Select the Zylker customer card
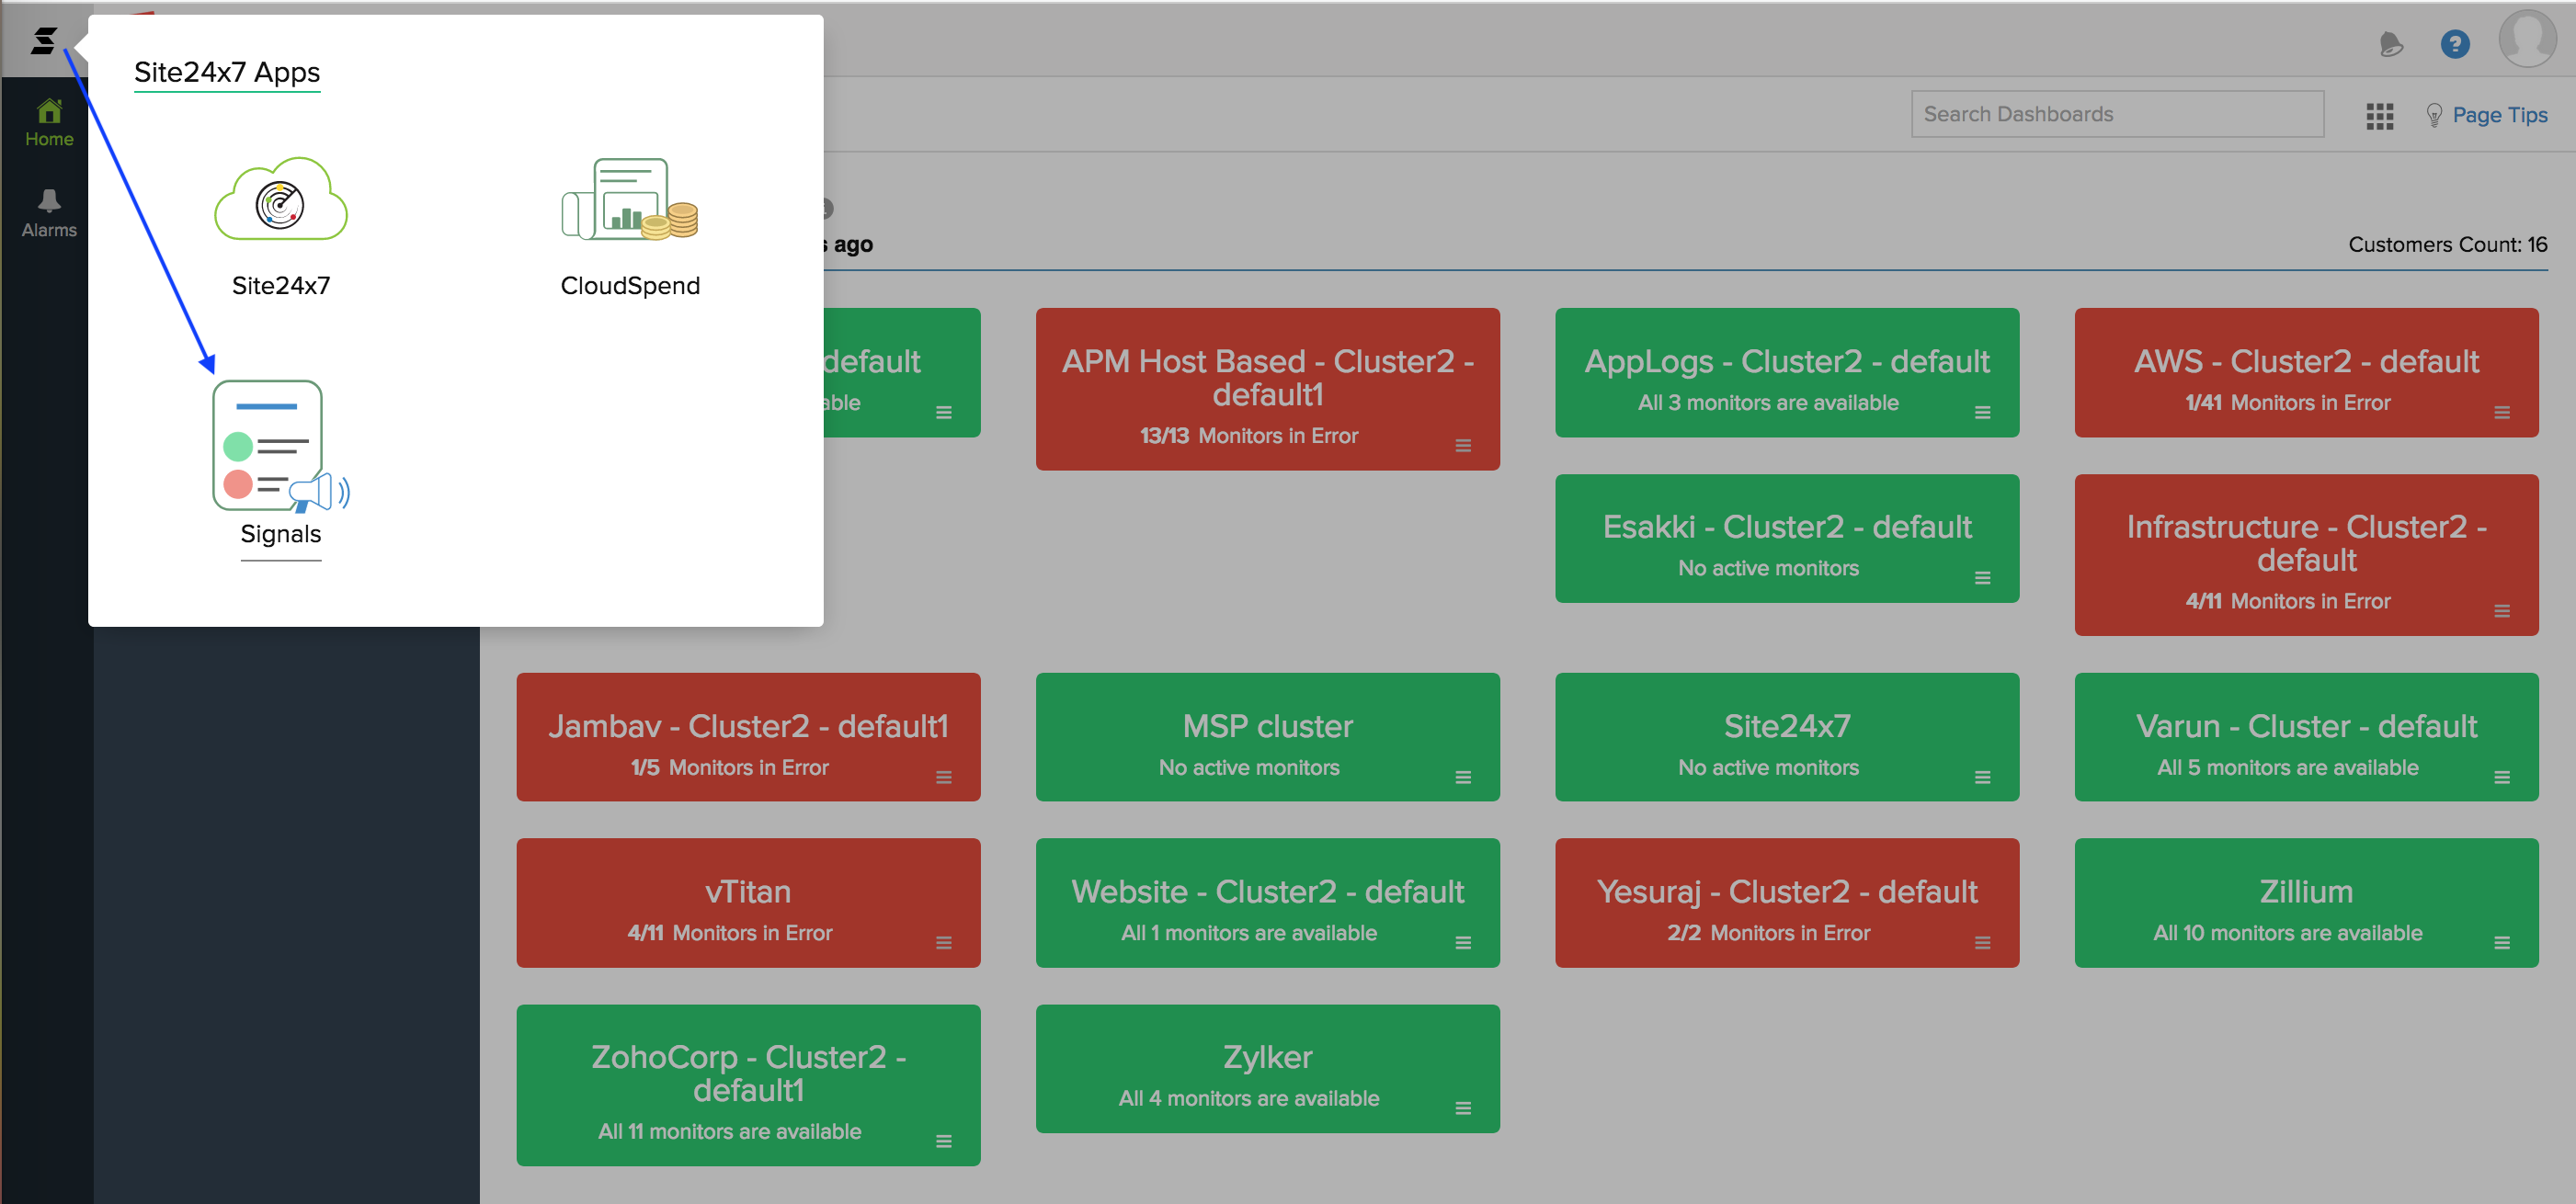 1267,1069
